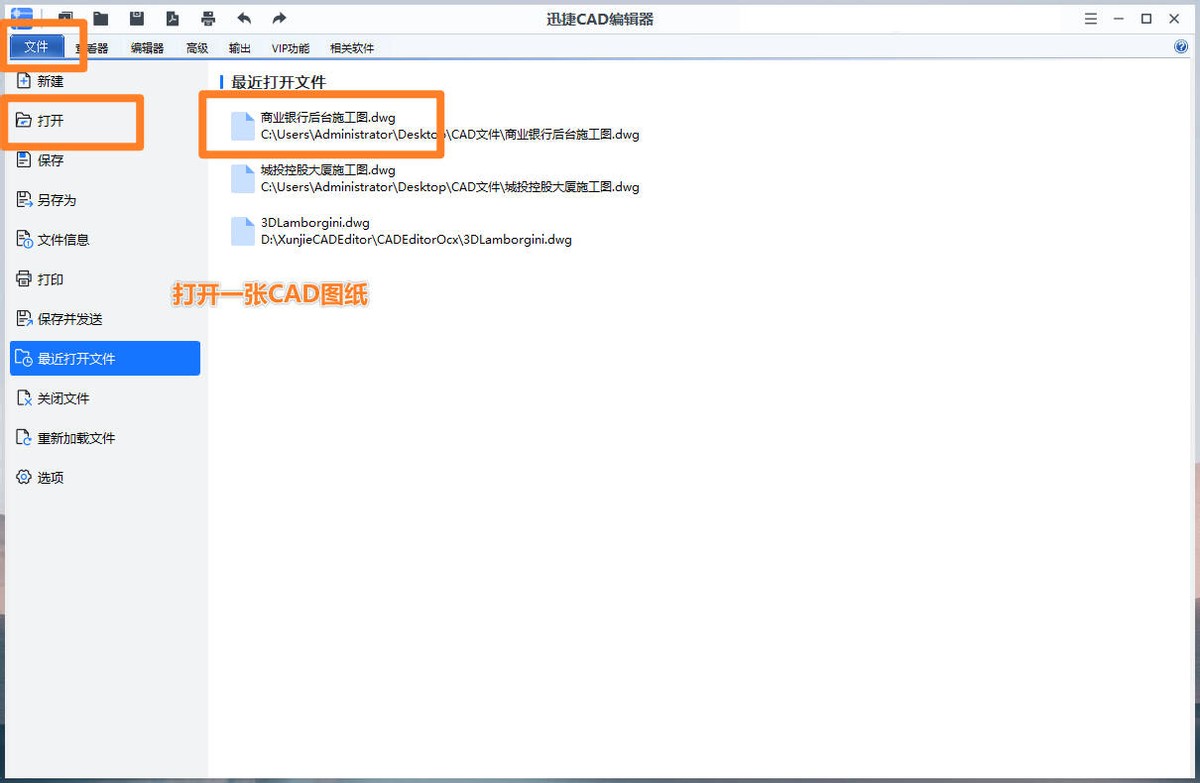Open recent file 3DLamborgini.dwg
This screenshot has width=1200, height=783.
pos(315,223)
